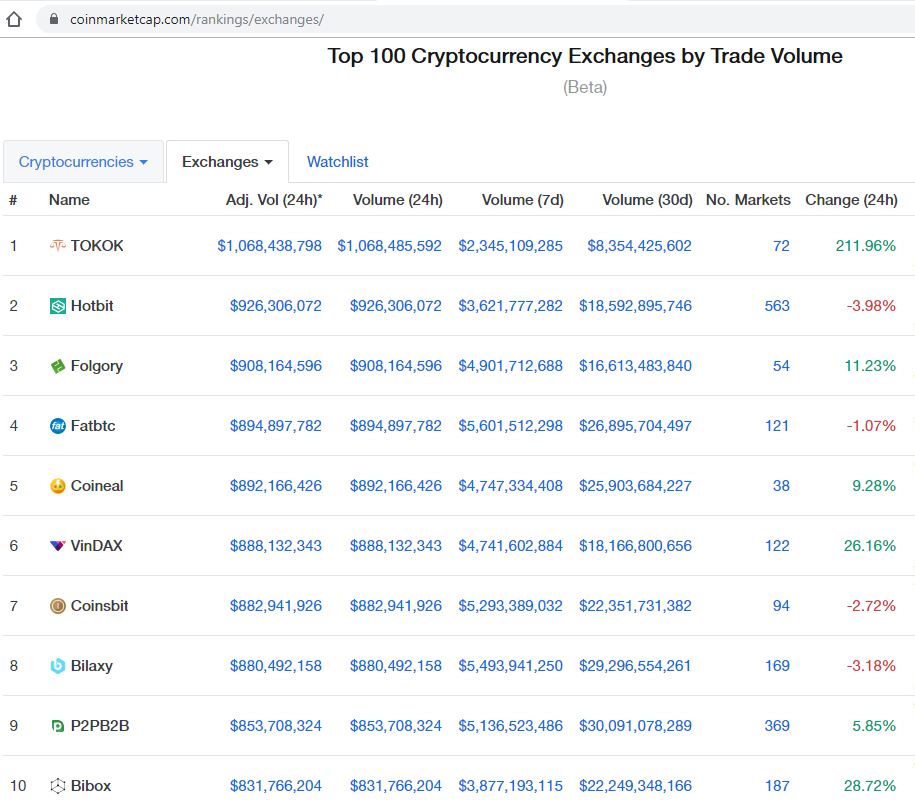Click the Hotbit exchange logo icon
This screenshot has height=809, width=915.
click(57, 306)
